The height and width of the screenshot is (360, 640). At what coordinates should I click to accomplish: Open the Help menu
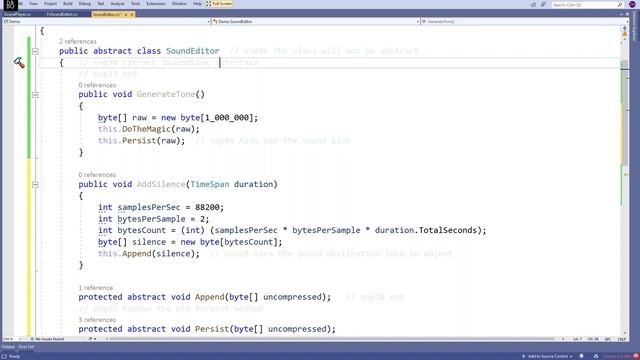(x=197, y=4)
